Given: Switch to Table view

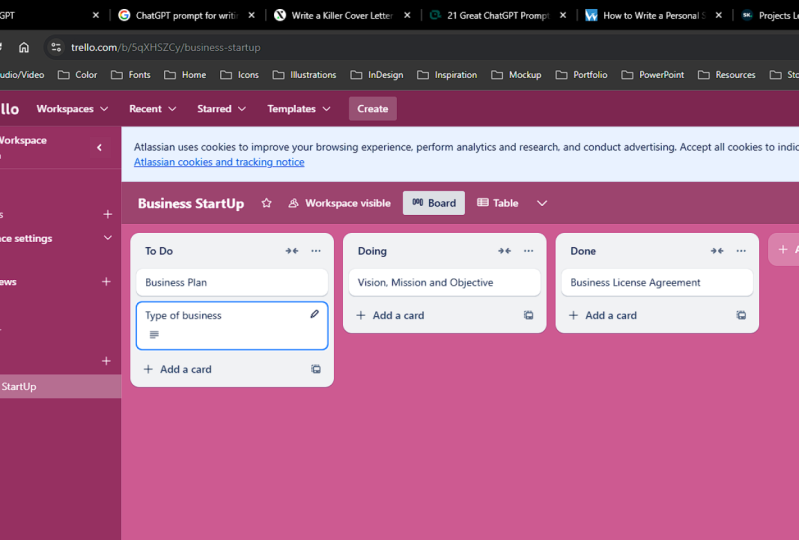Looking at the screenshot, I should (497, 203).
